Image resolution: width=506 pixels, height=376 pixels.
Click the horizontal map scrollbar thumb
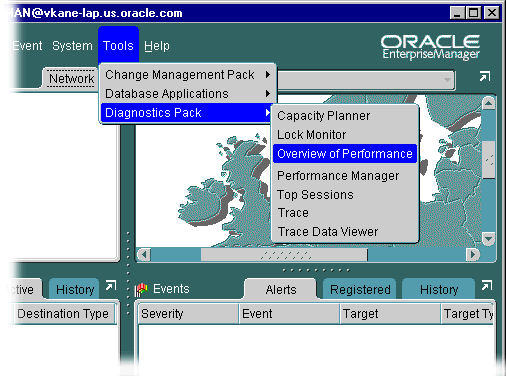coord(284,255)
